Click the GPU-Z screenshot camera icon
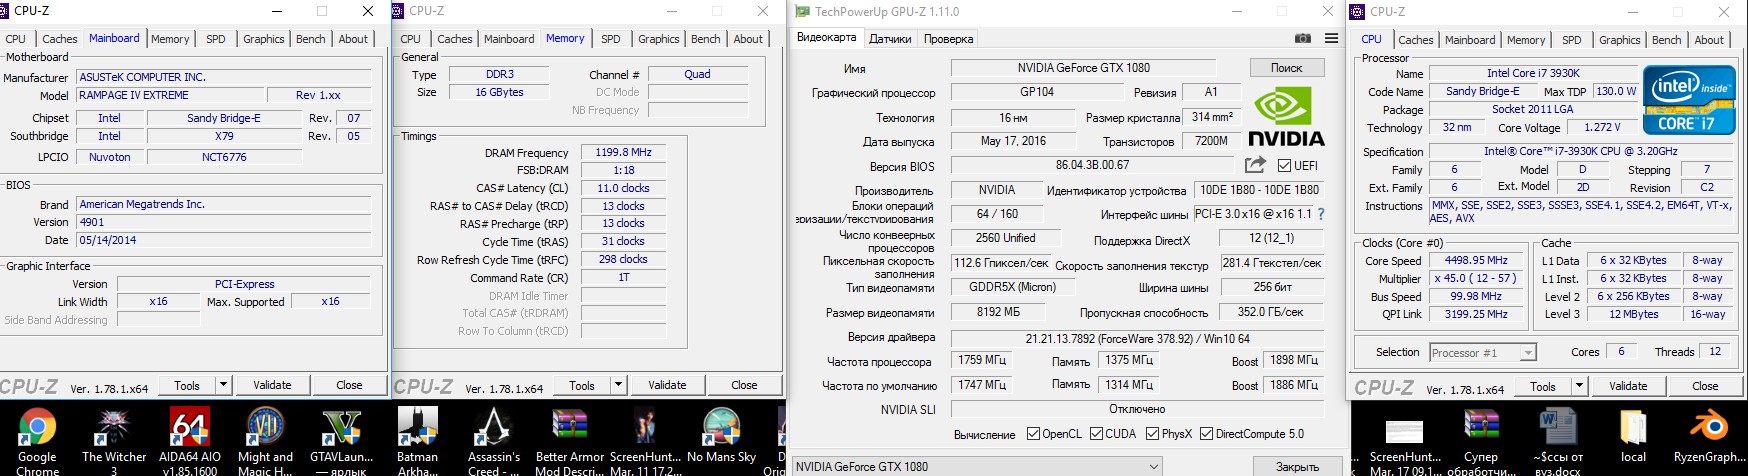The width and height of the screenshot is (1748, 476). click(1302, 39)
